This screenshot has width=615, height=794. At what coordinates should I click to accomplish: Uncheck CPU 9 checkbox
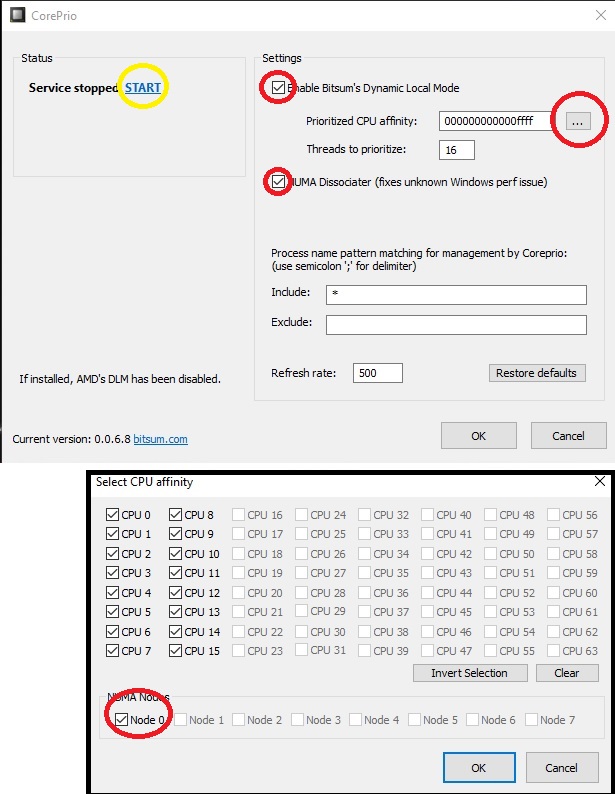[x=176, y=534]
